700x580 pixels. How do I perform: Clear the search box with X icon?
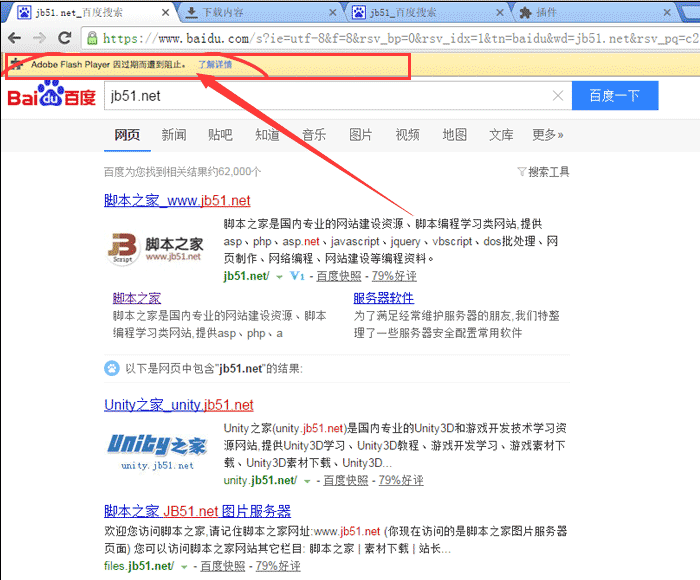(x=558, y=96)
